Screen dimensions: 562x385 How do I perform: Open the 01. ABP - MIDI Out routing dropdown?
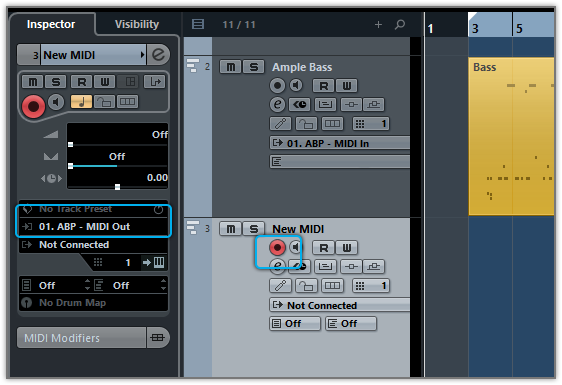coord(93,227)
